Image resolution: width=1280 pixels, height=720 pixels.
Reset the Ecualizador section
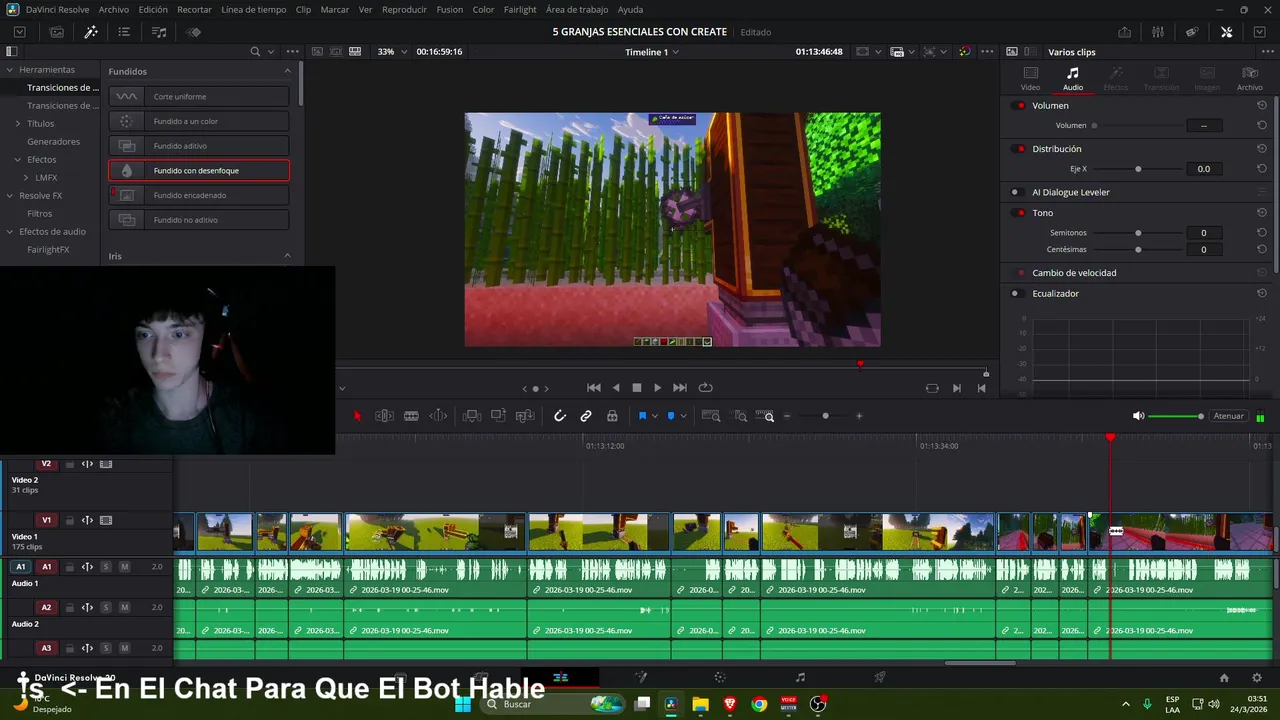(1262, 293)
